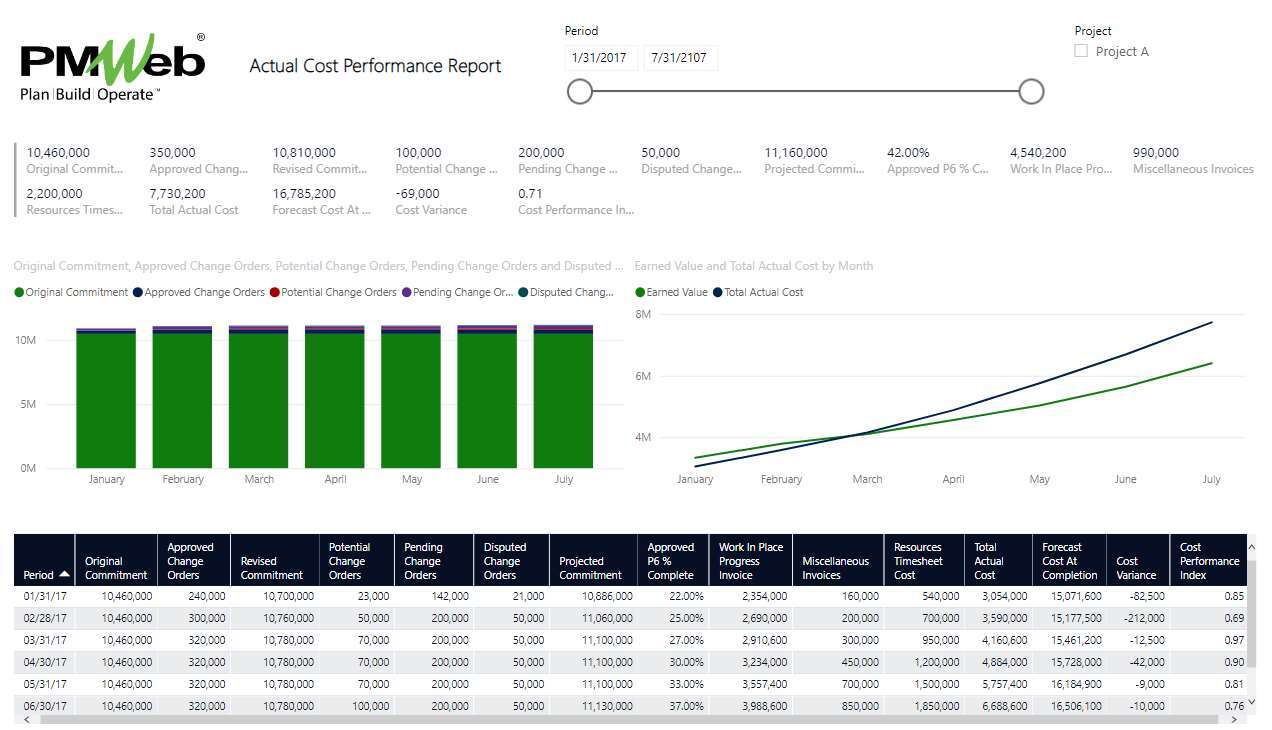Click the Approved Change Orders legend marker

[x=139, y=293]
